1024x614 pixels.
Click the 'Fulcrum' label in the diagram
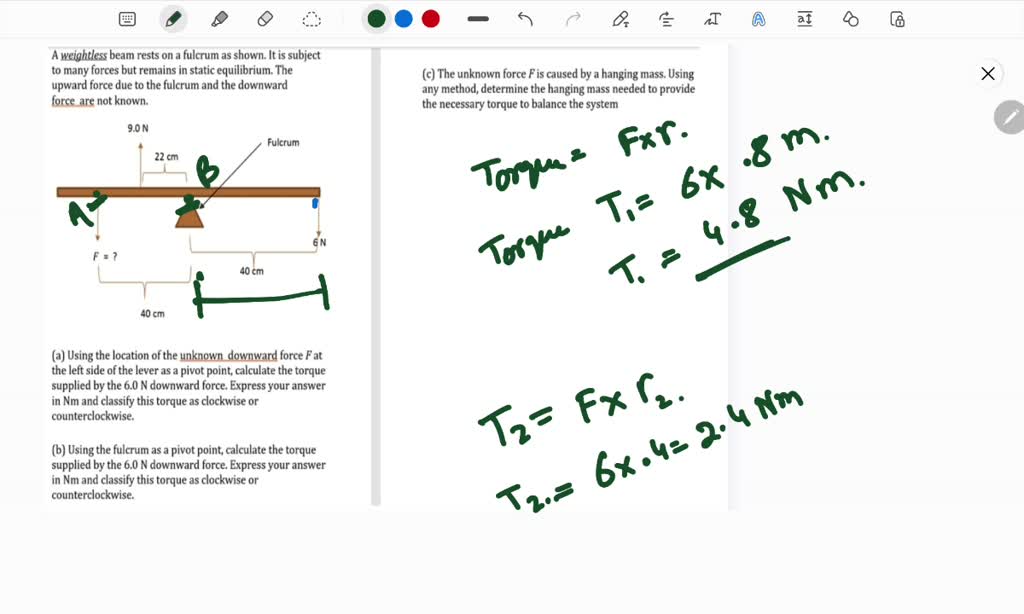pyautogui.click(x=283, y=142)
